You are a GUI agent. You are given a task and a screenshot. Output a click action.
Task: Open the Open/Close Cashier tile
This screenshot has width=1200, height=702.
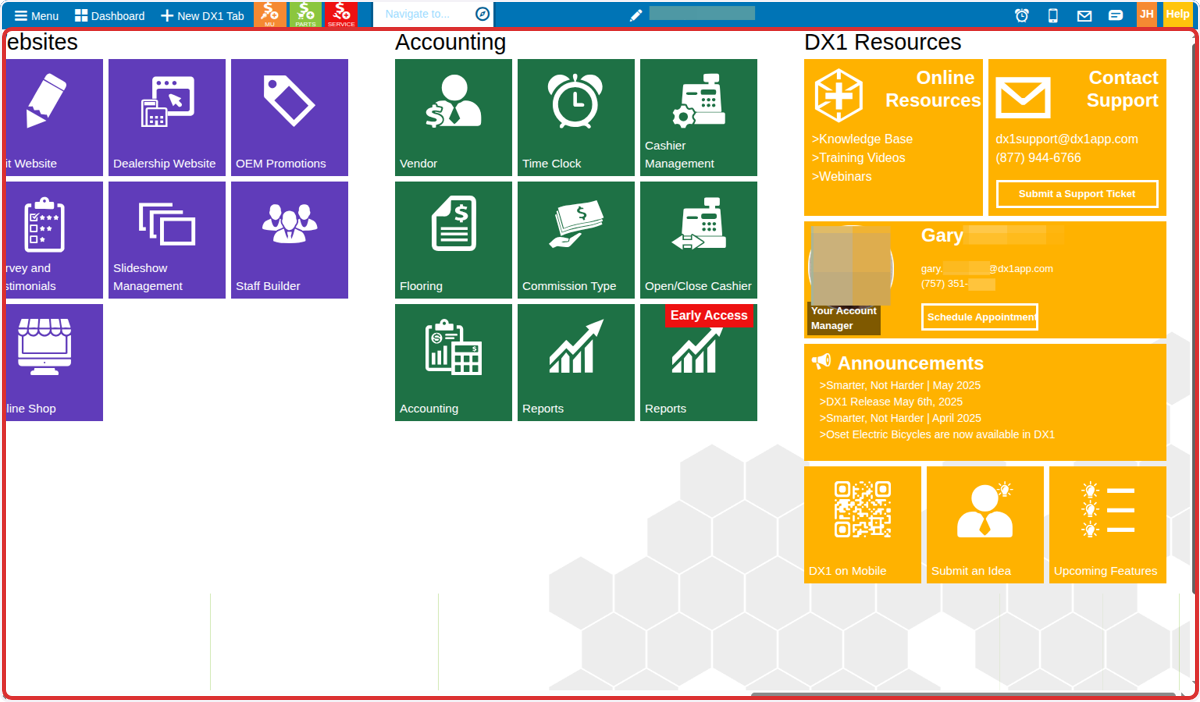(698, 240)
